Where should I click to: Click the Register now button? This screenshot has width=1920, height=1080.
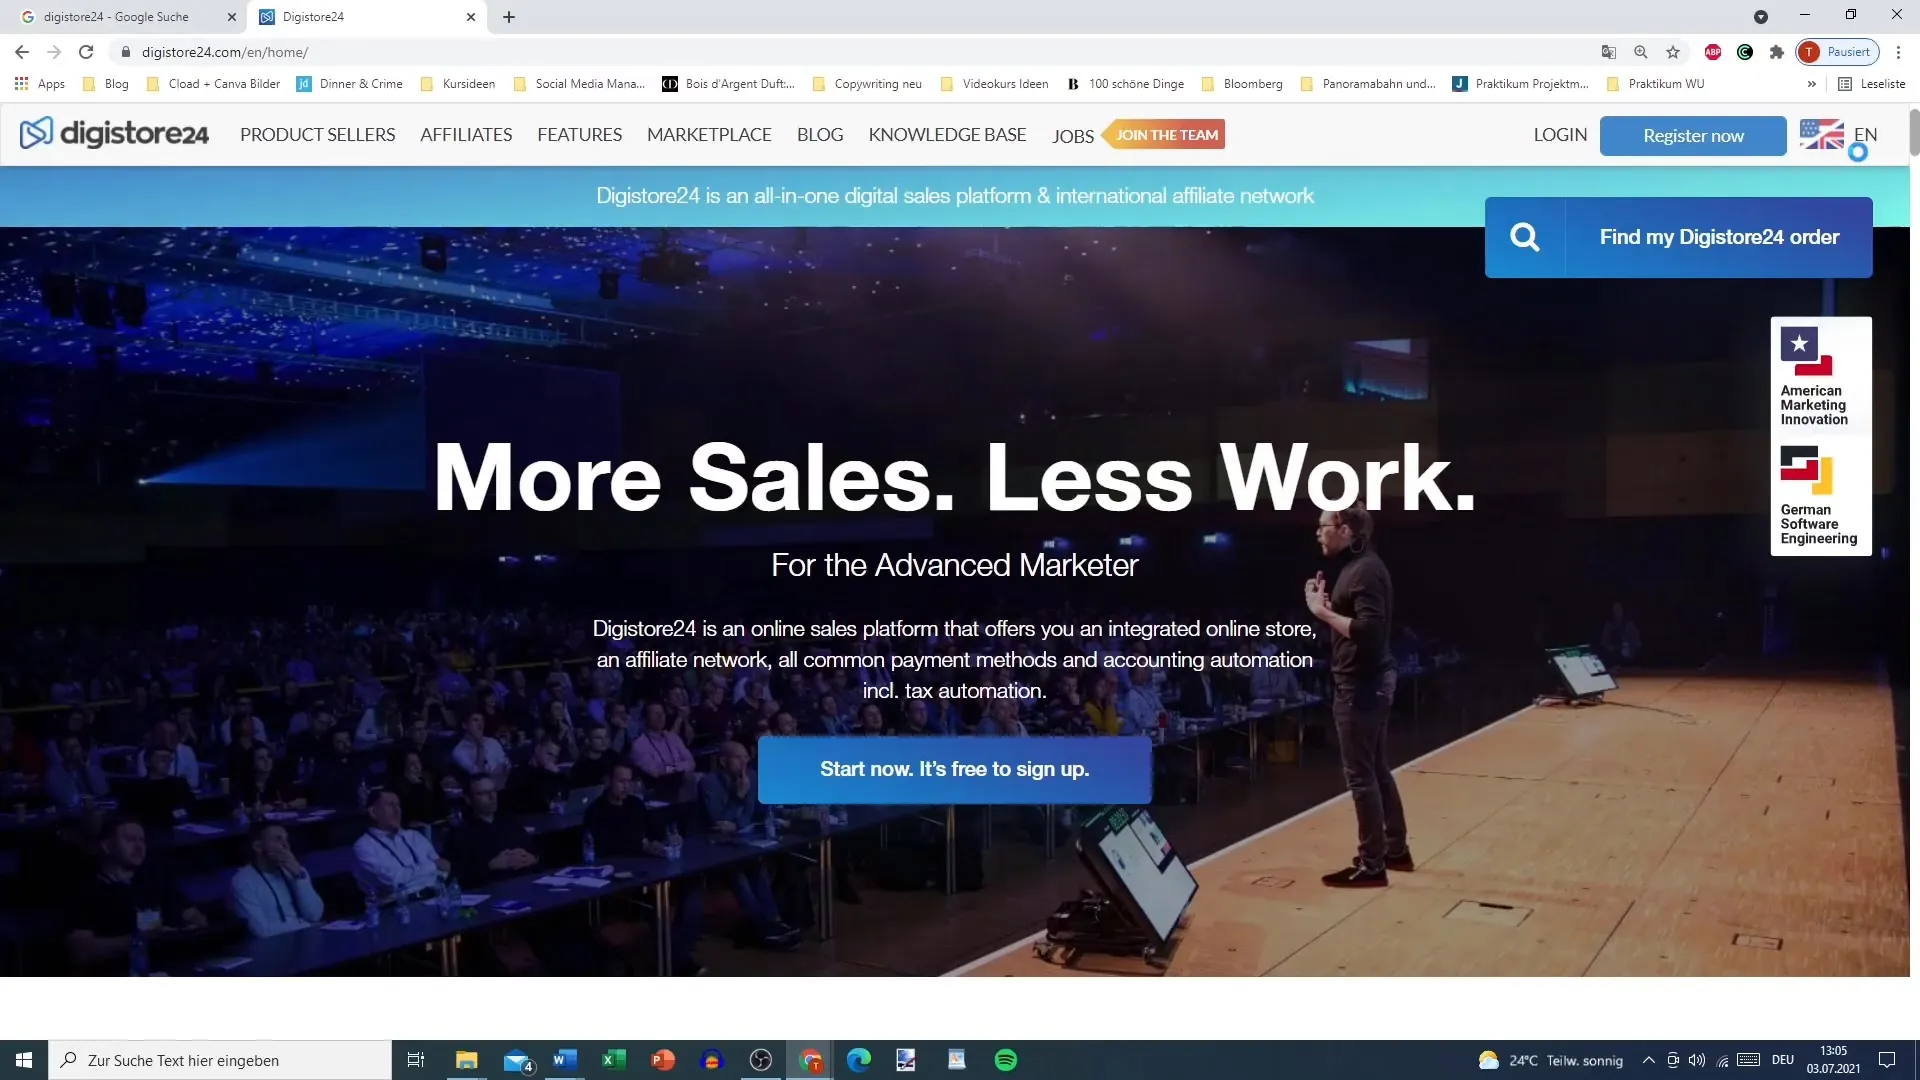click(x=1693, y=135)
